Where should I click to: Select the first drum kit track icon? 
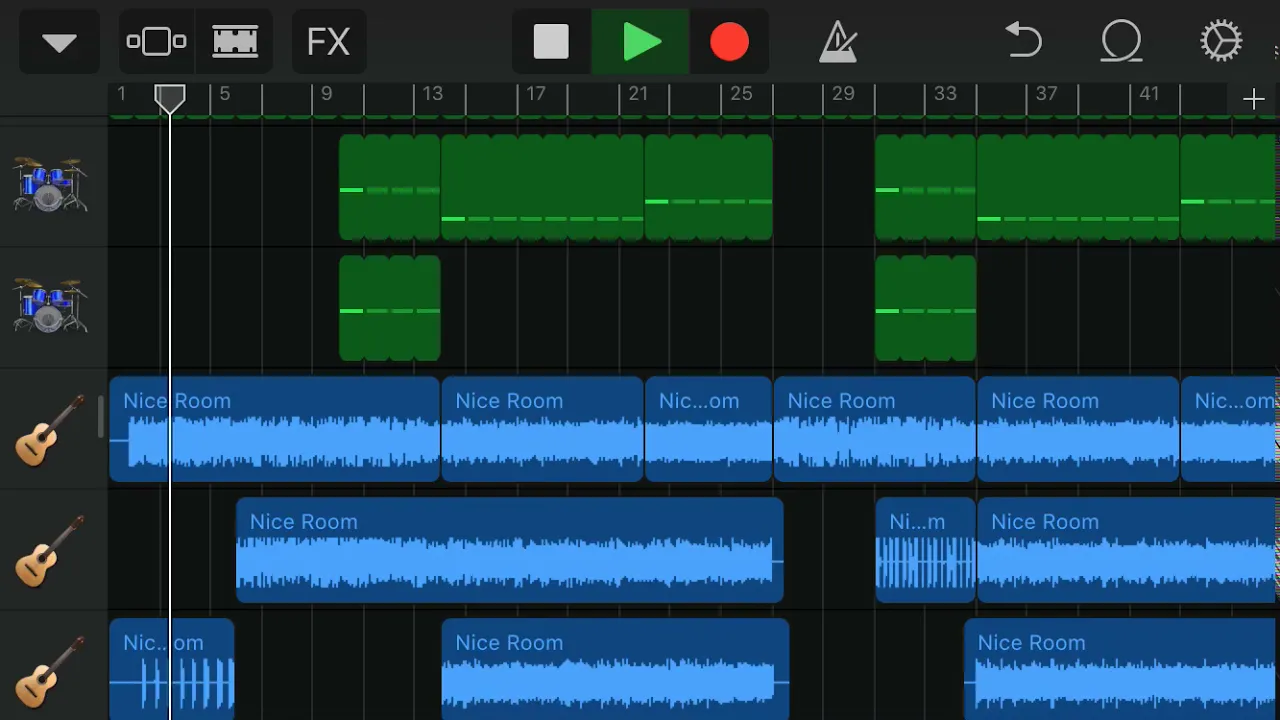50,185
